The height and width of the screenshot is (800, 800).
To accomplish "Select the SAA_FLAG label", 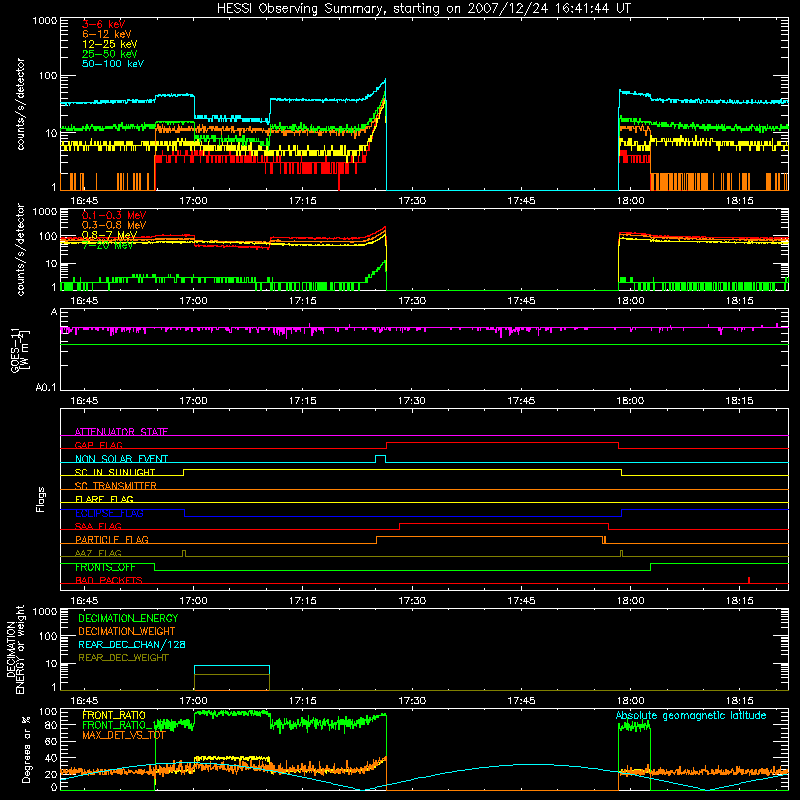I will 98,526.
